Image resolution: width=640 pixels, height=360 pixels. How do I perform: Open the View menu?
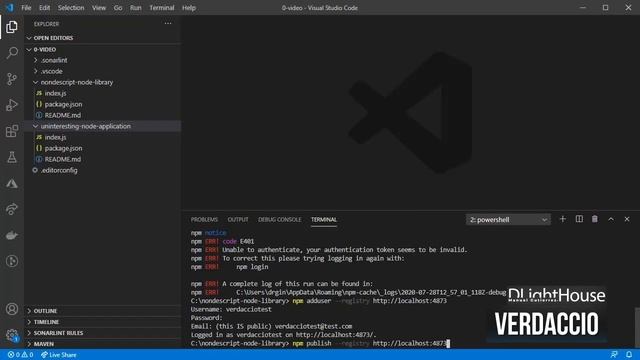pos(99,8)
